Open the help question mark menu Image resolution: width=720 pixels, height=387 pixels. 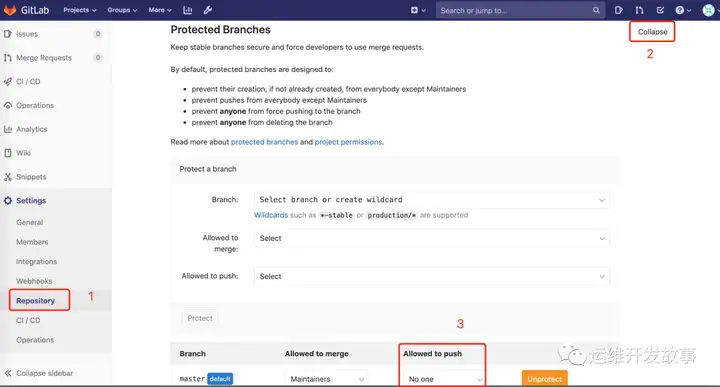[x=683, y=10]
